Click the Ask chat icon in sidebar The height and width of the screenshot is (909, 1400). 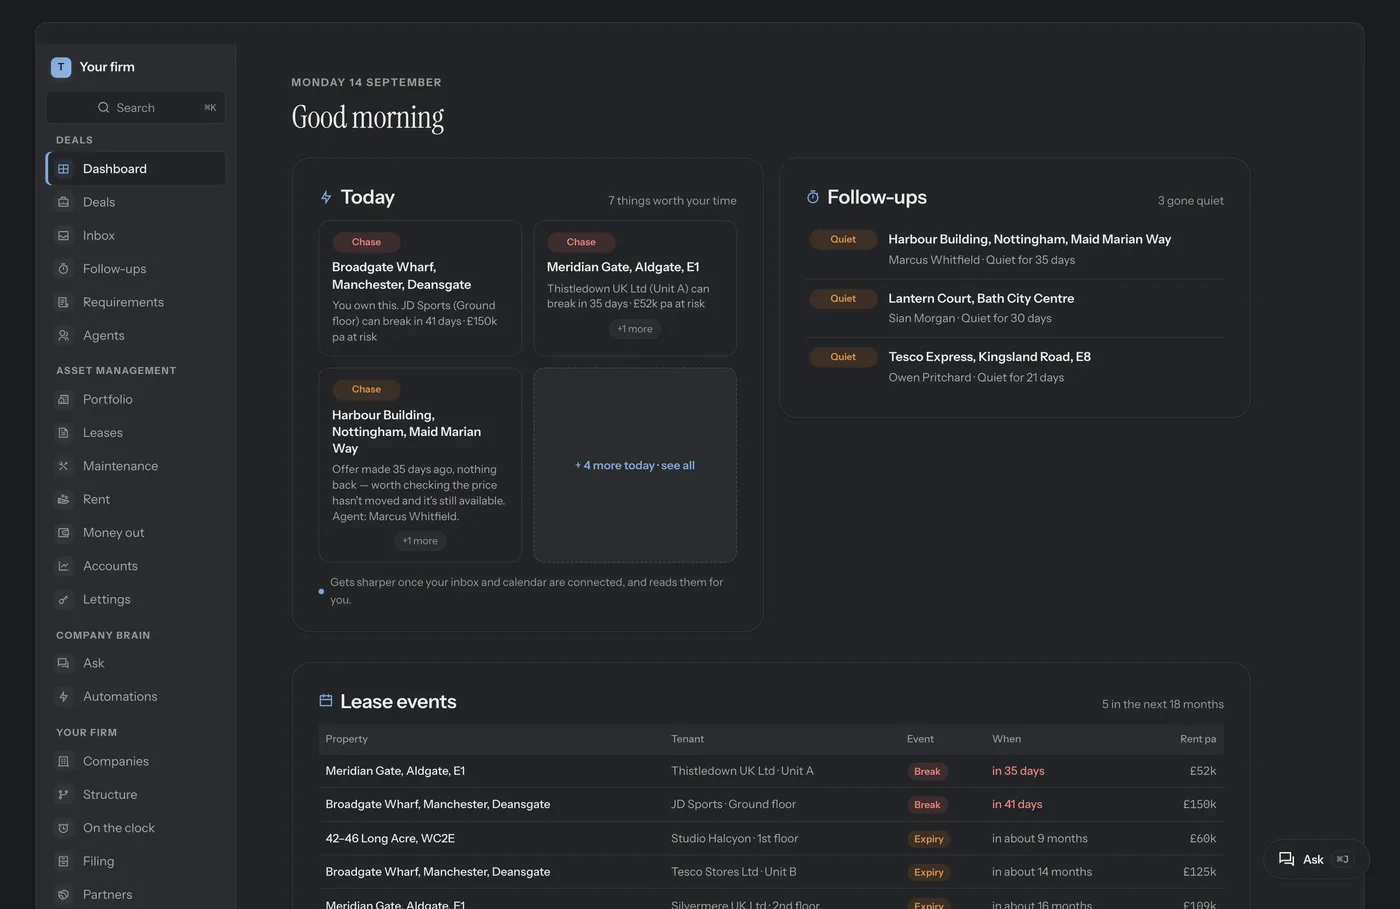coord(63,663)
